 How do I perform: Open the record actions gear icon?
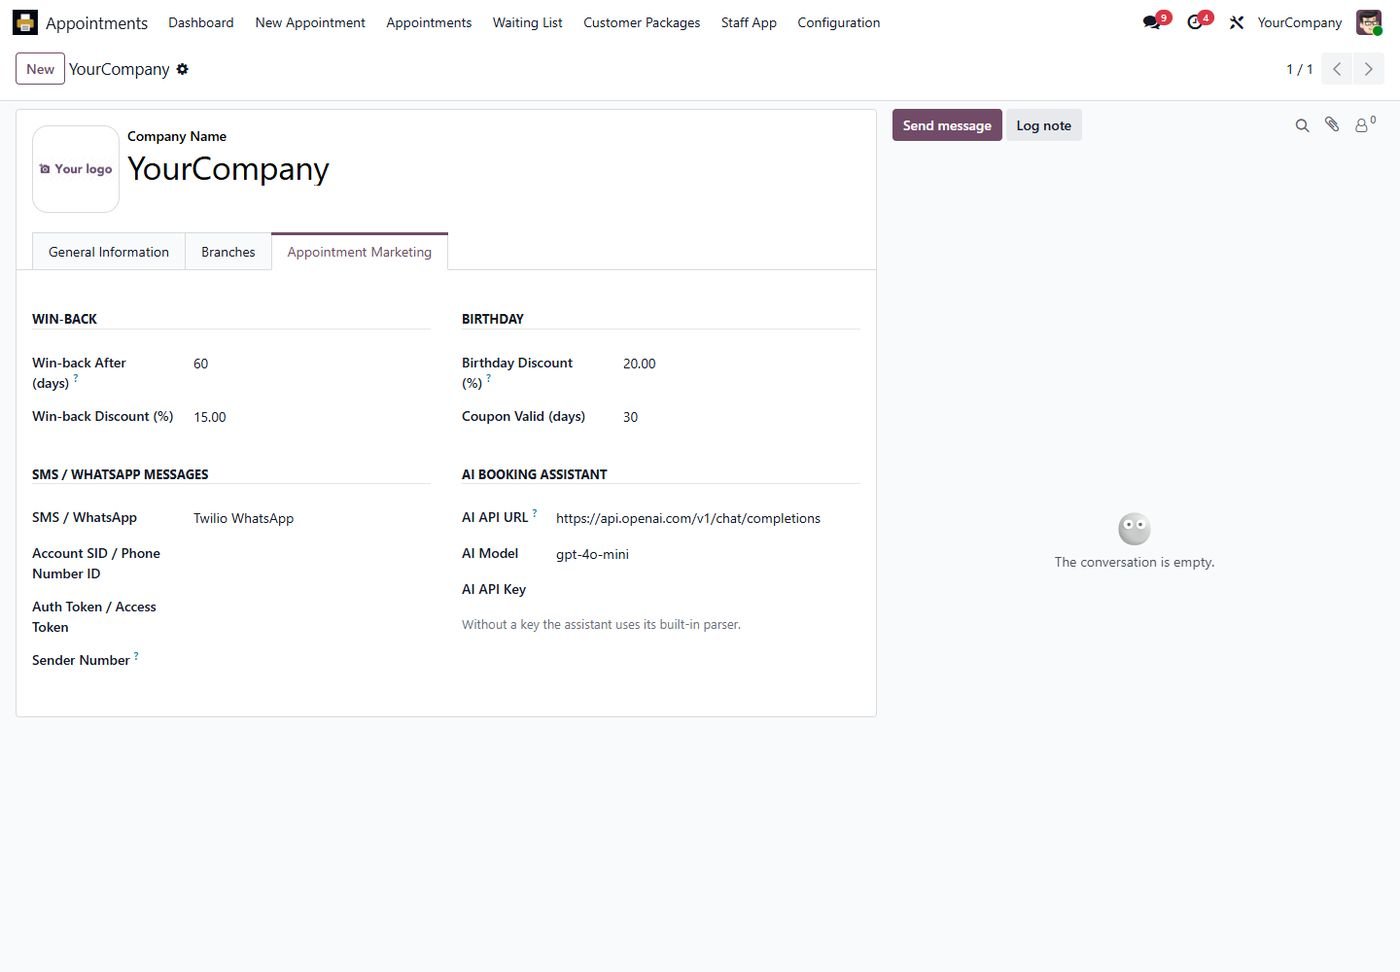182,69
